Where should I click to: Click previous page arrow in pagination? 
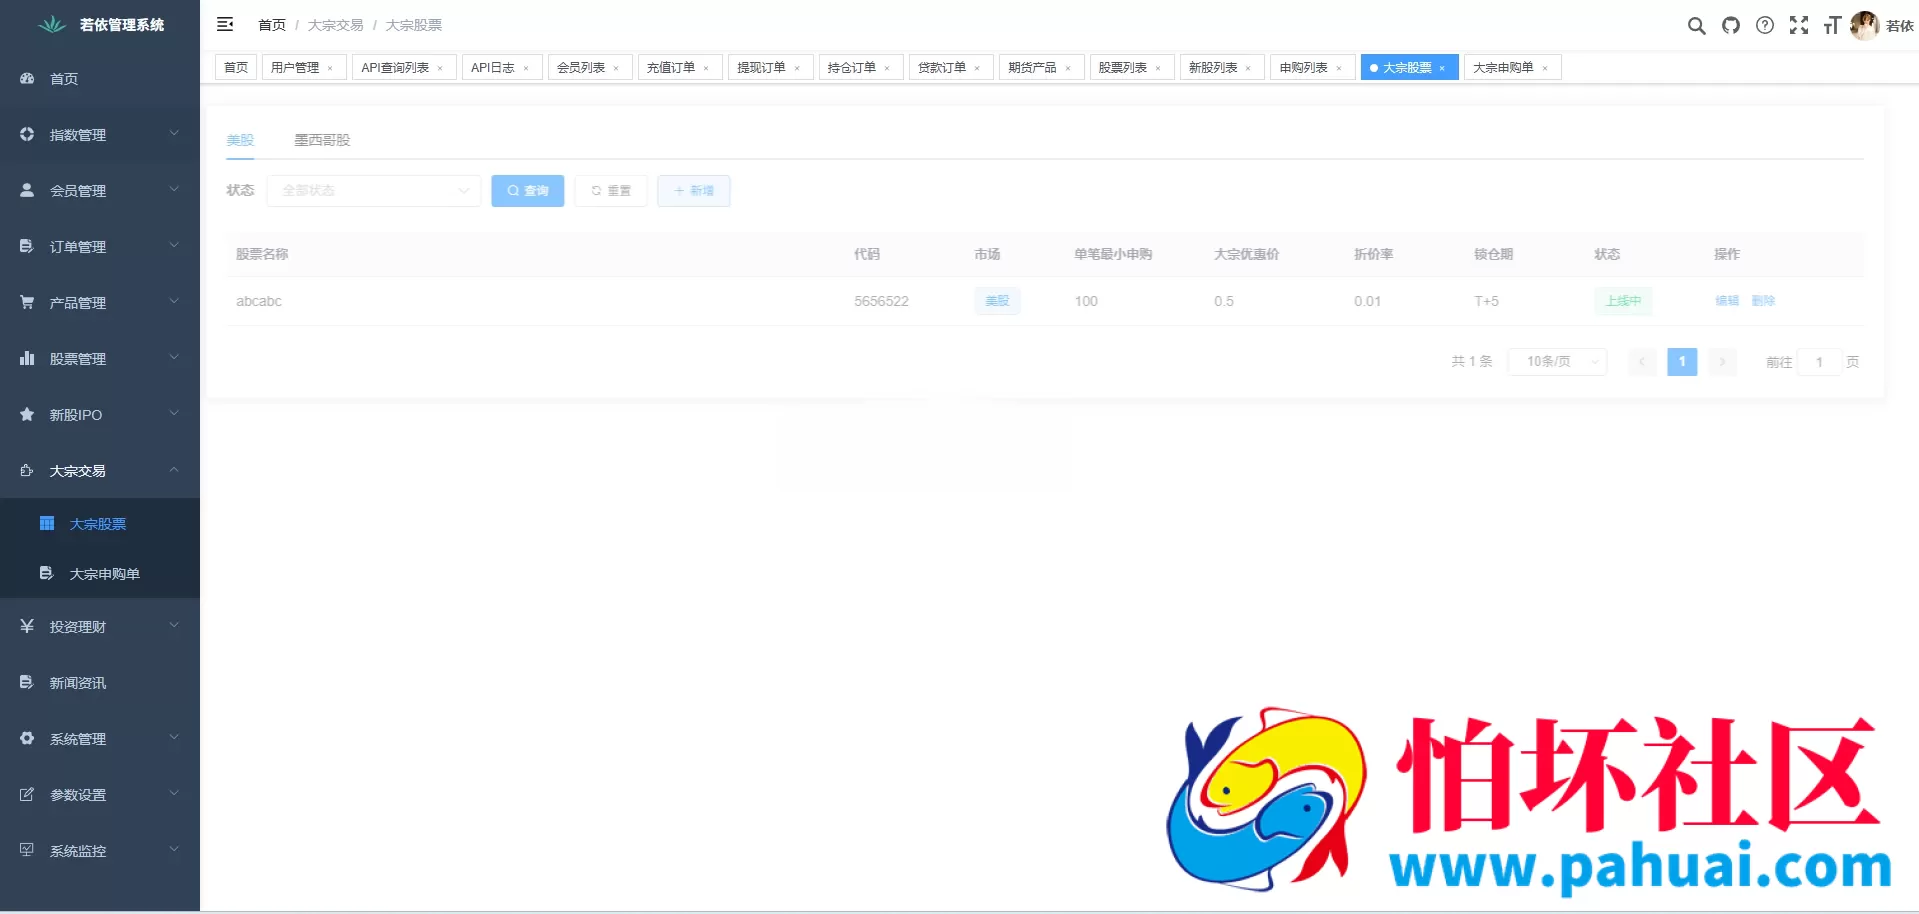tap(1642, 361)
